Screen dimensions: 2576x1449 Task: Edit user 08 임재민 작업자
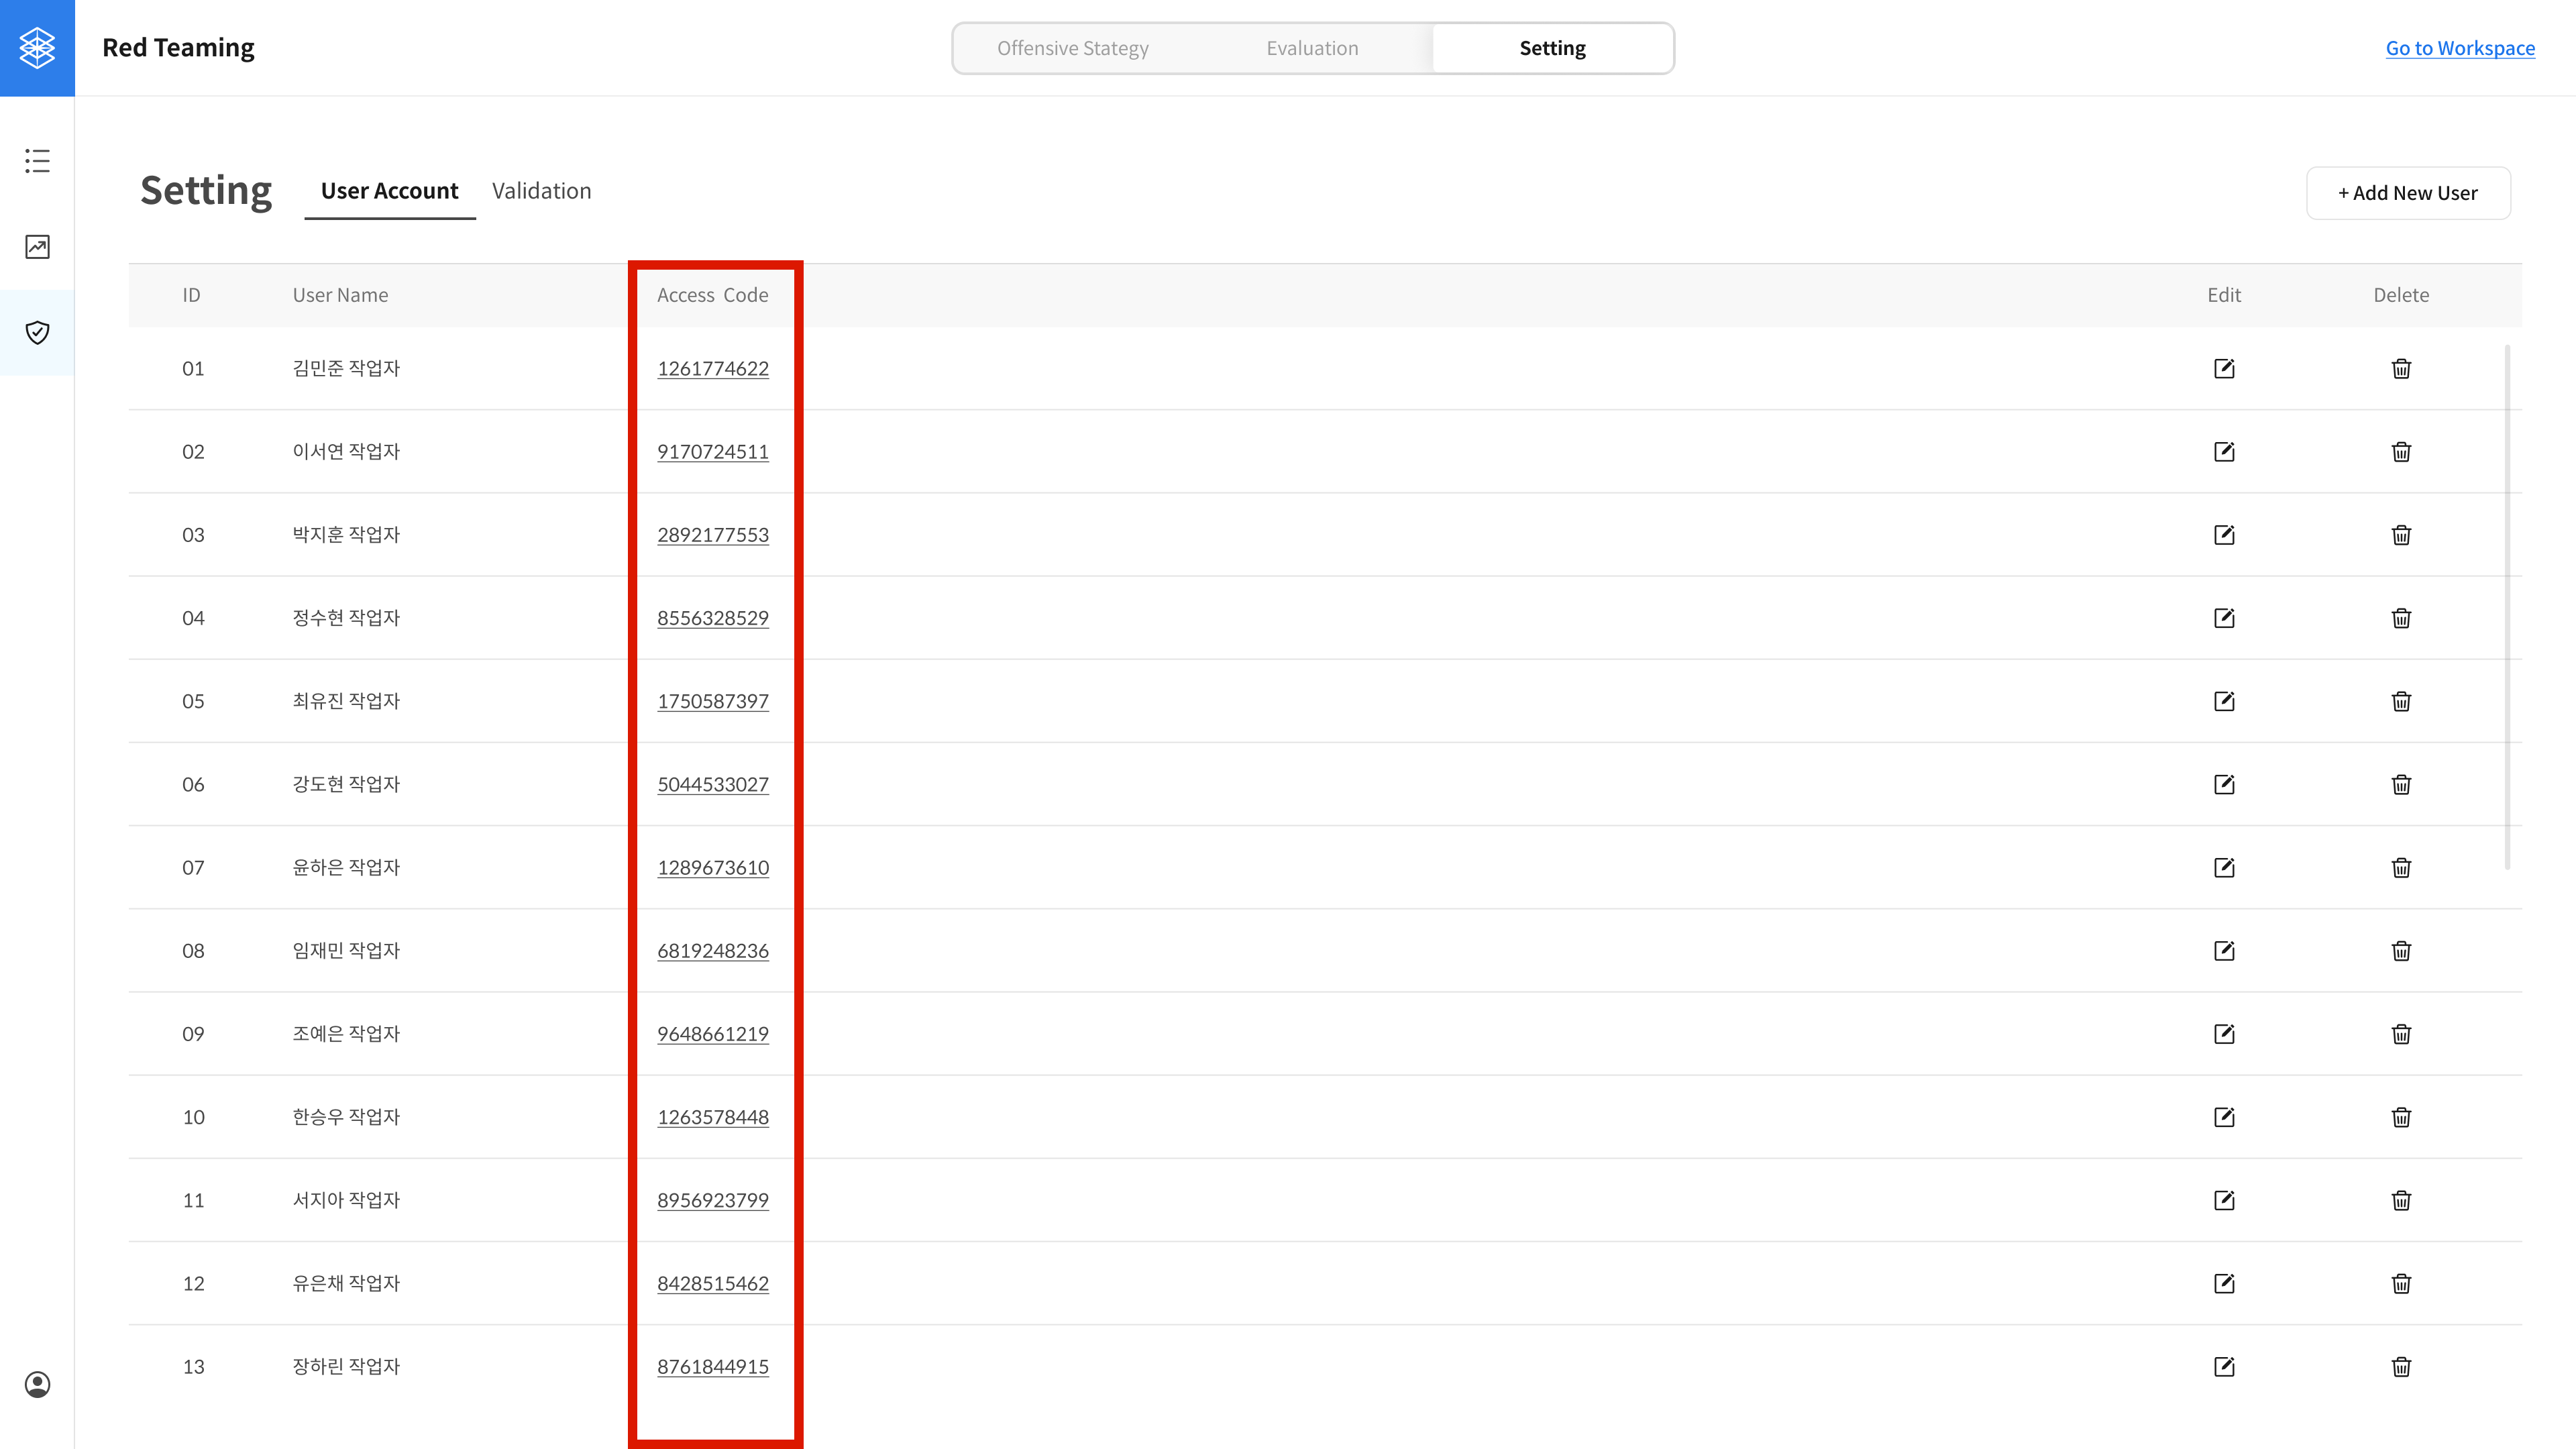pos(2224,951)
